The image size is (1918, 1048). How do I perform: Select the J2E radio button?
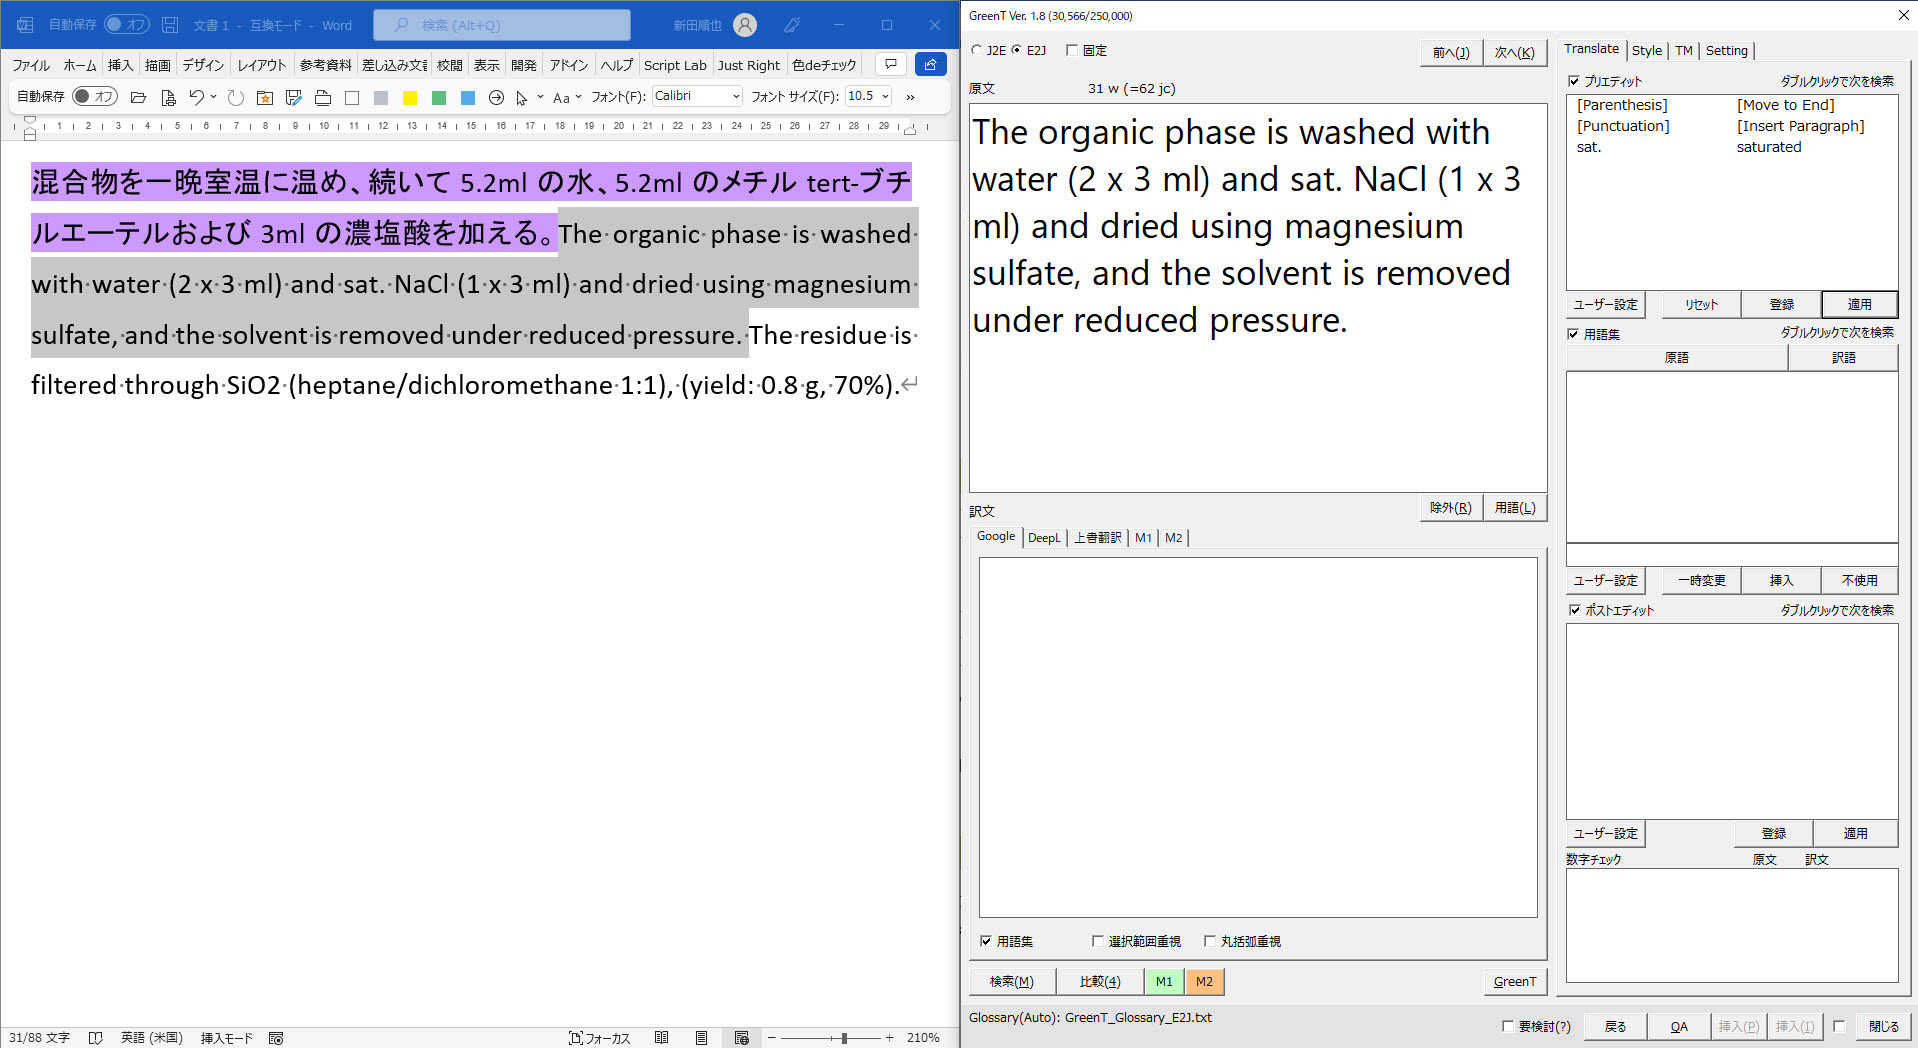tap(977, 50)
